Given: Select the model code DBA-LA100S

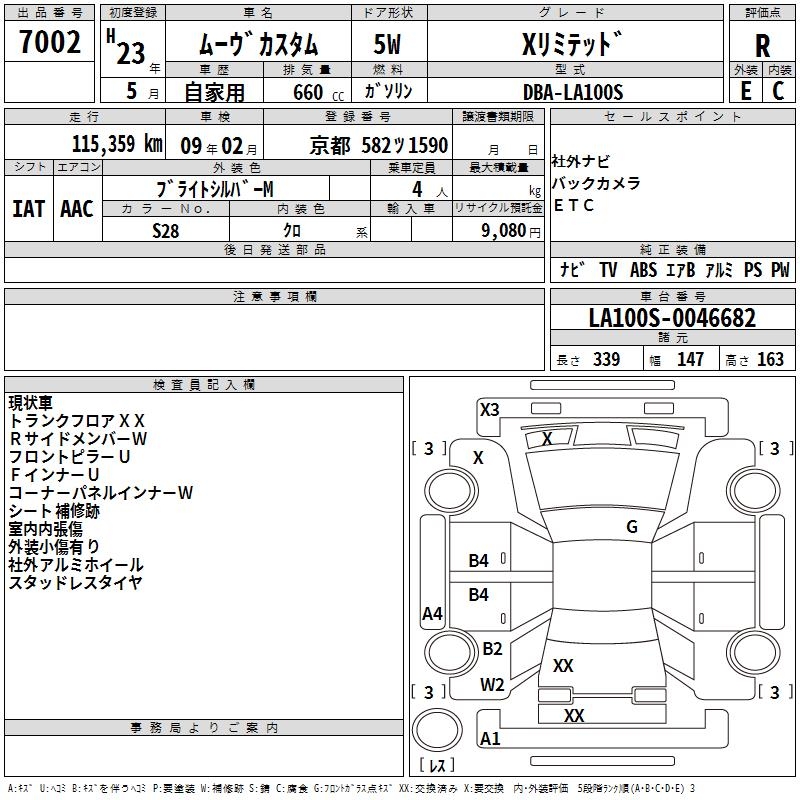Looking at the screenshot, I should [x=573, y=92].
